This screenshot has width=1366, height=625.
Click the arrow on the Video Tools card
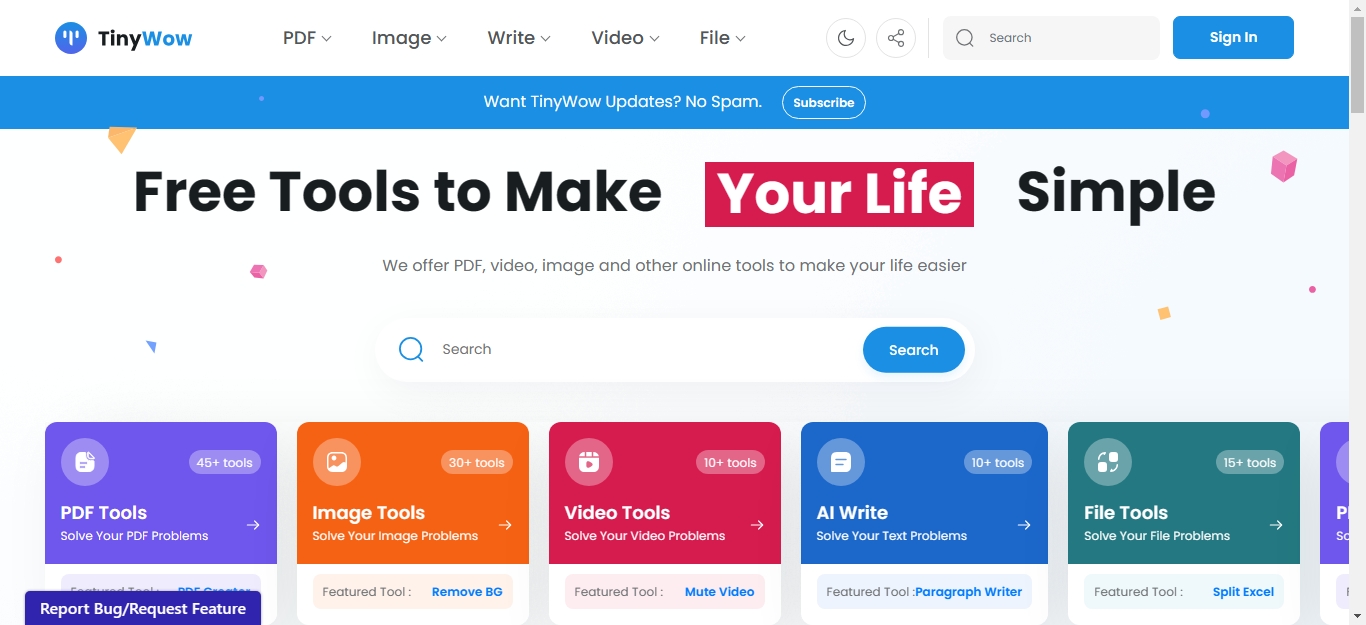pos(757,525)
